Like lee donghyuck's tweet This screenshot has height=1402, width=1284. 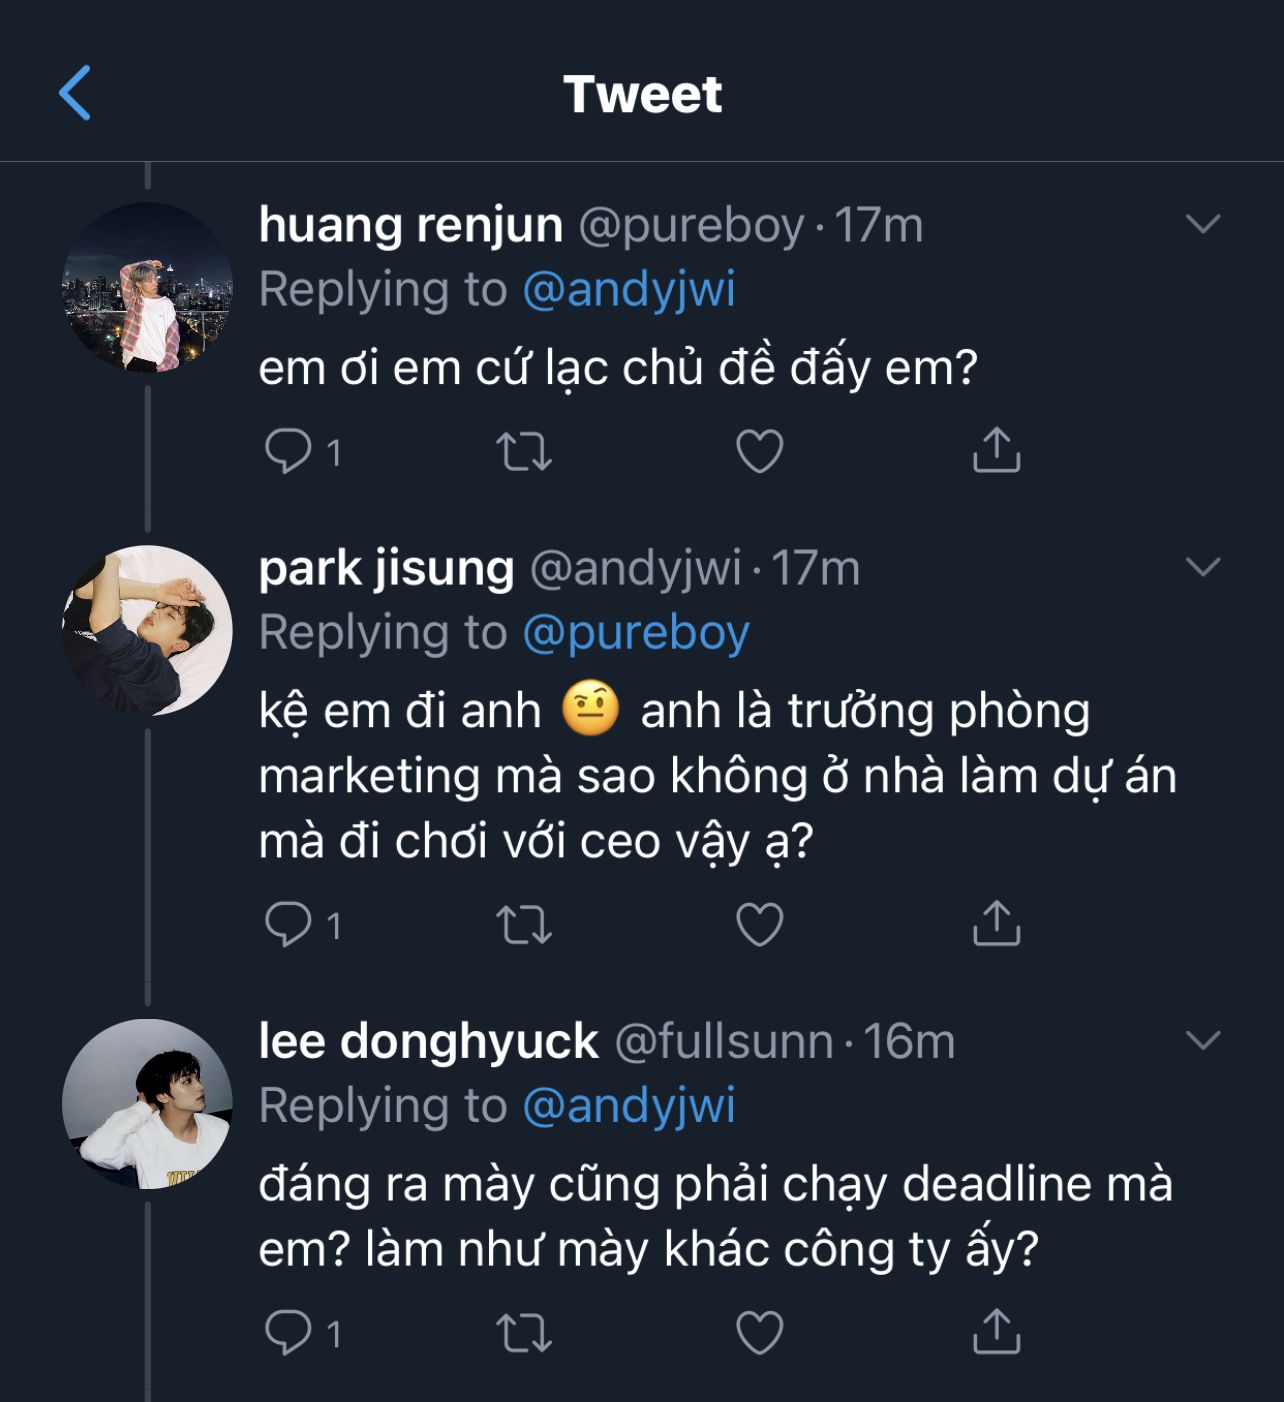759,1333
